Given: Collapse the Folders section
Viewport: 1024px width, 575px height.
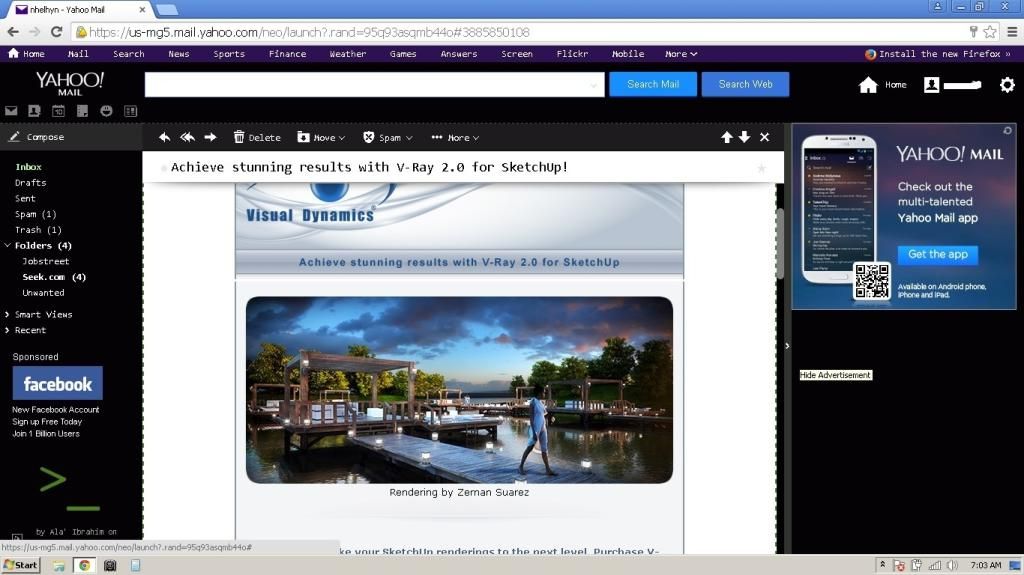Looking at the screenshot, I should pyautogui.click(x=8, y=246).
